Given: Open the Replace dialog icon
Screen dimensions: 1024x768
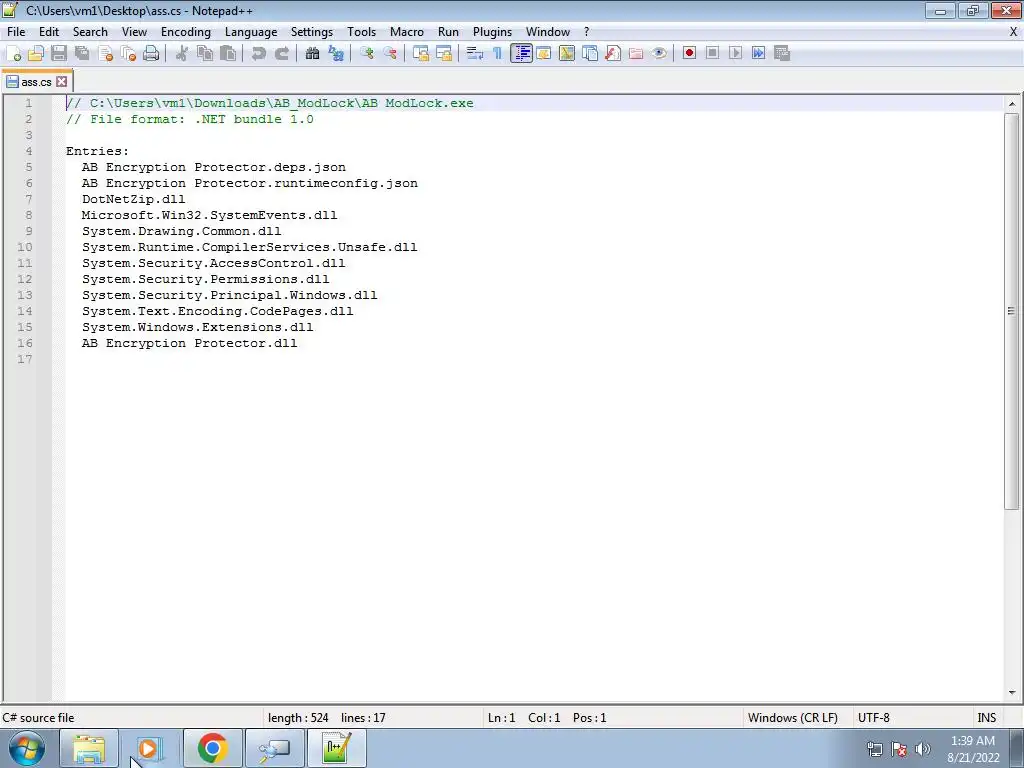Looking at the screenshot, I should [336, 54].
